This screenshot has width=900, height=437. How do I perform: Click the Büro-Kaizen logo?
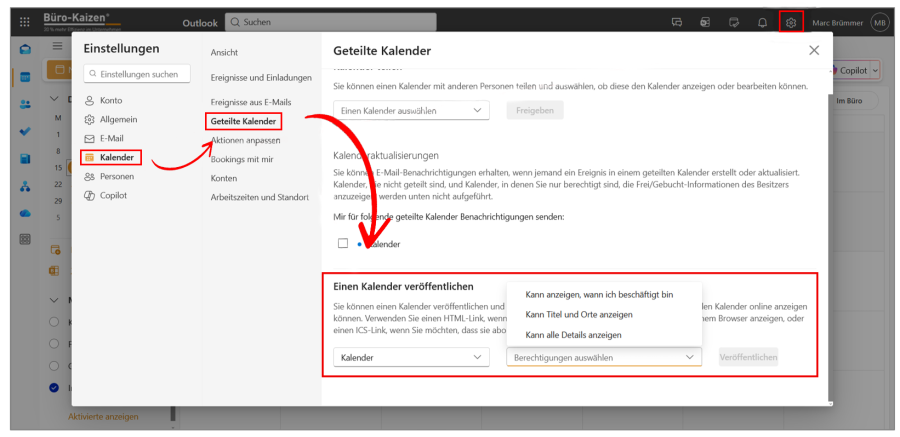(82, 21)
